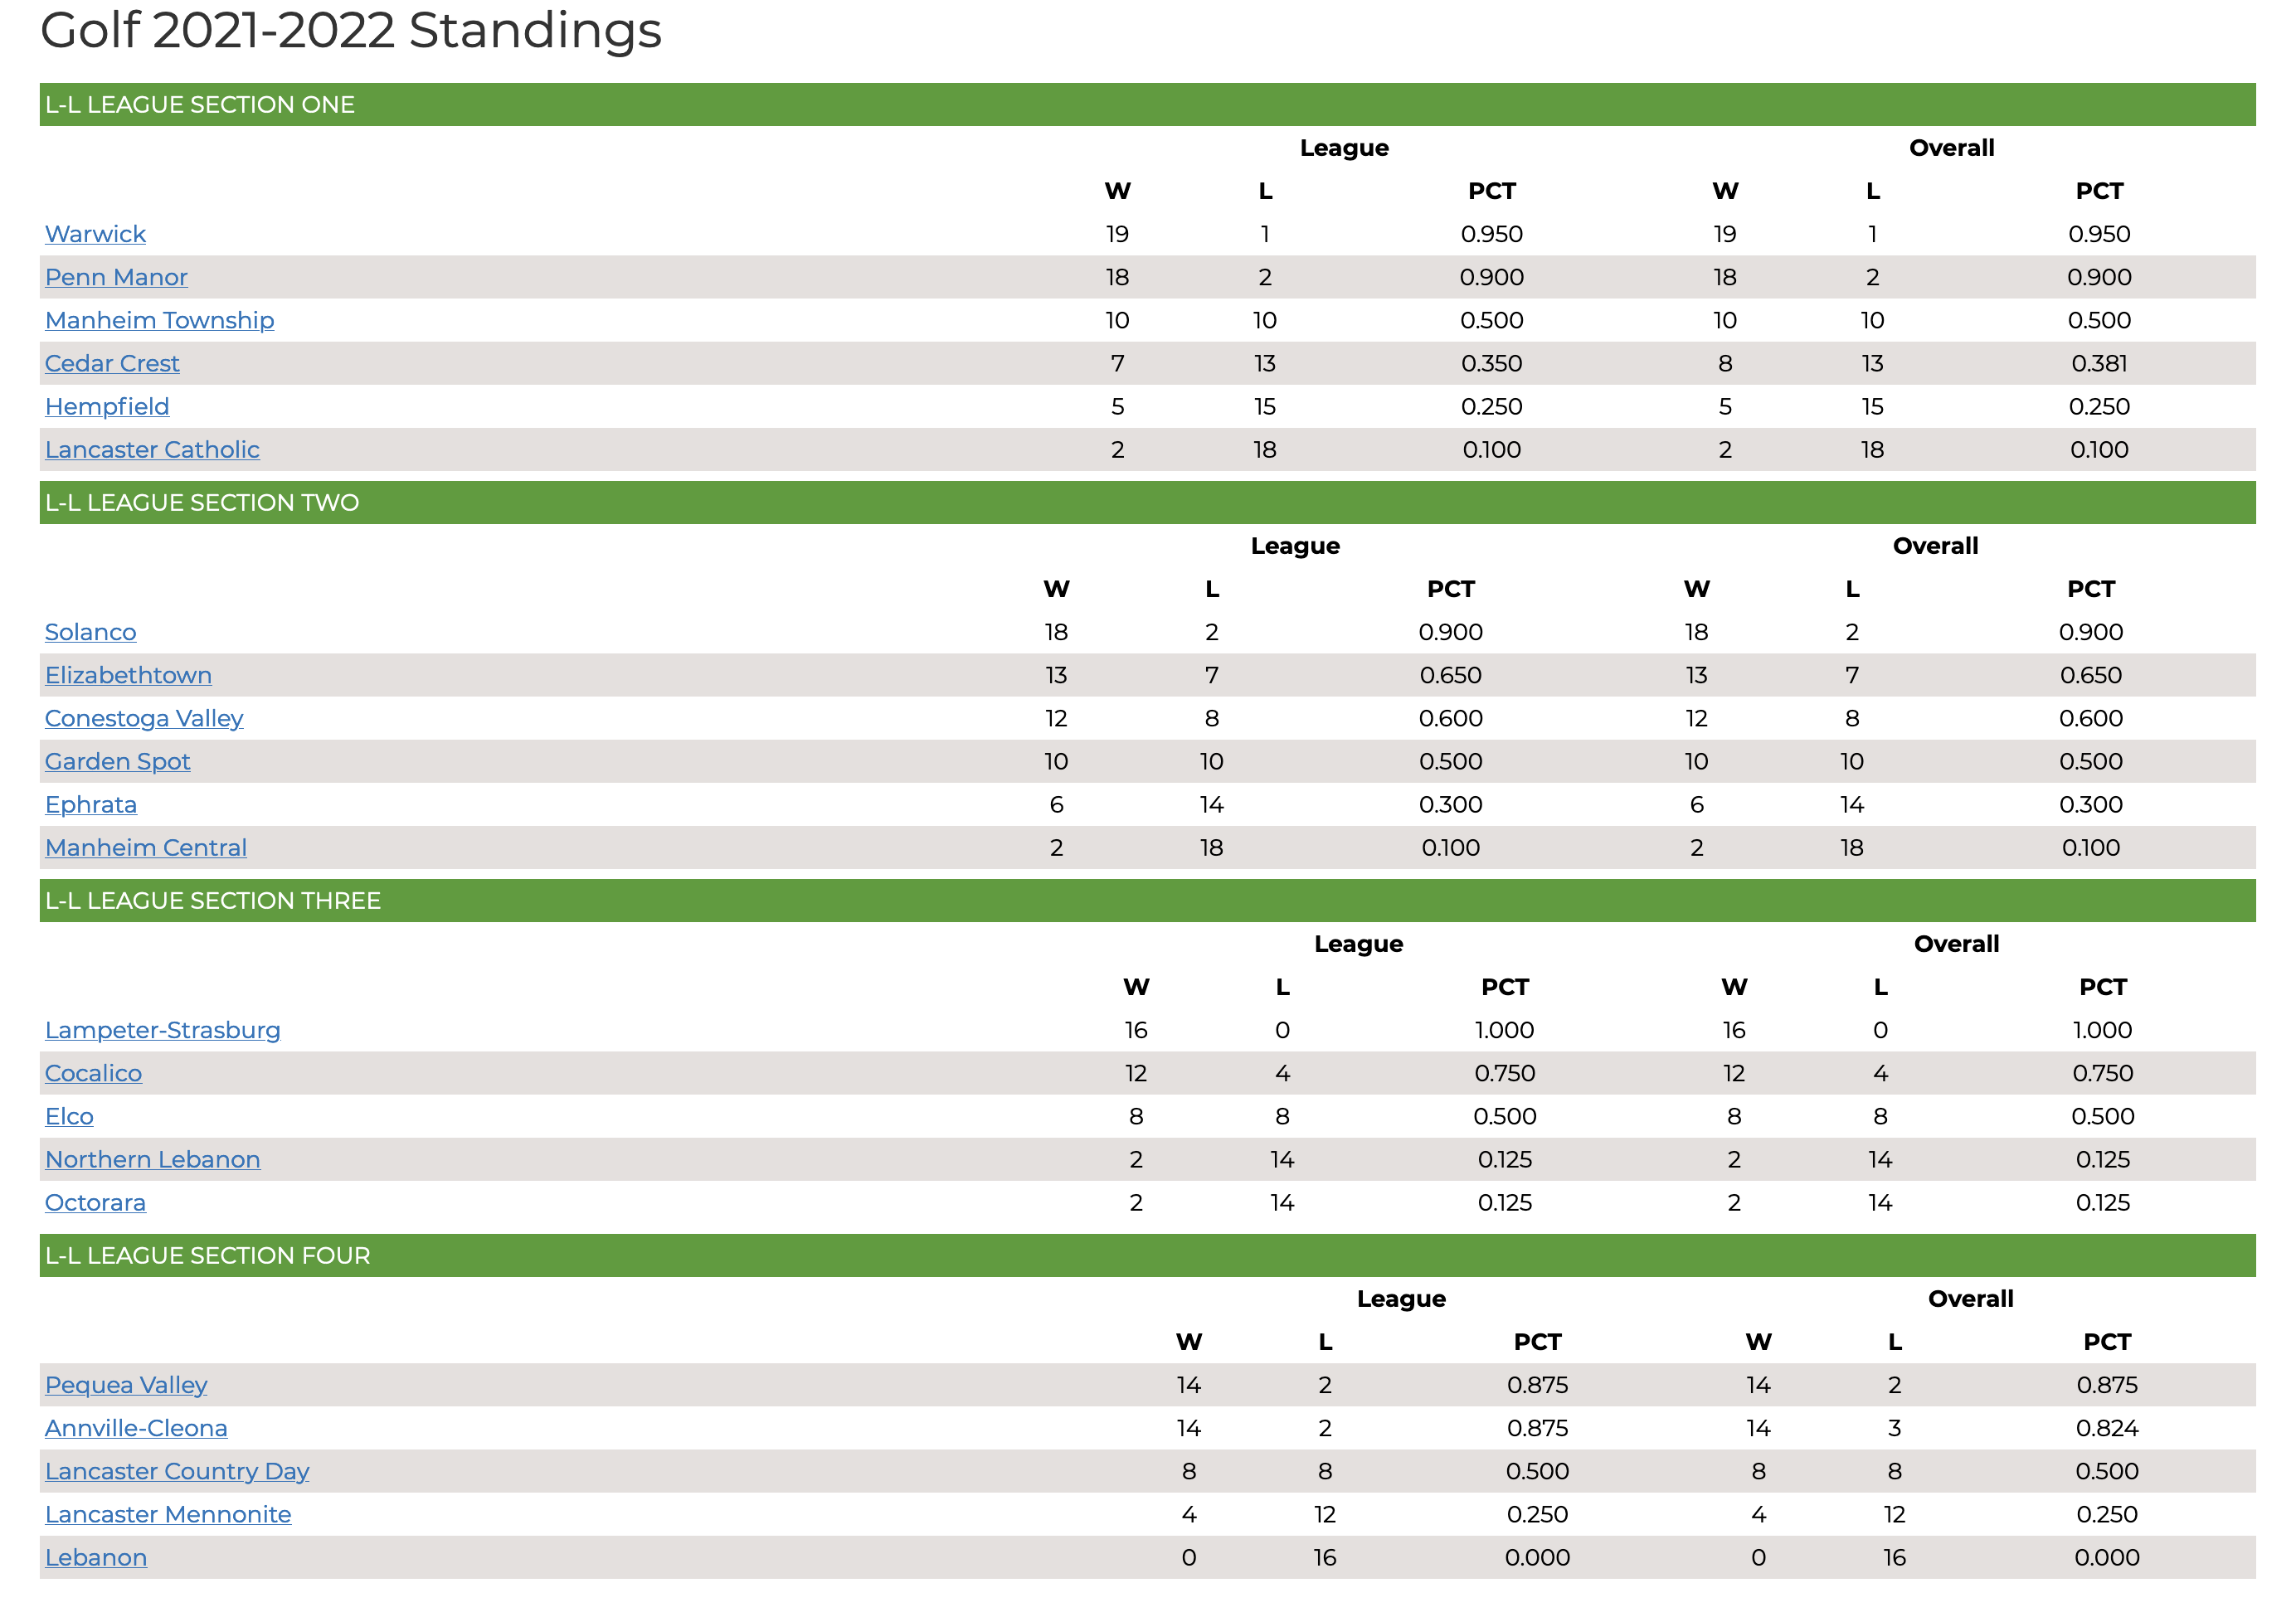Viewport: 2296px width, 1617px height.
Task: Click Lancaster Catholic team link
Action: coord(152,449)
